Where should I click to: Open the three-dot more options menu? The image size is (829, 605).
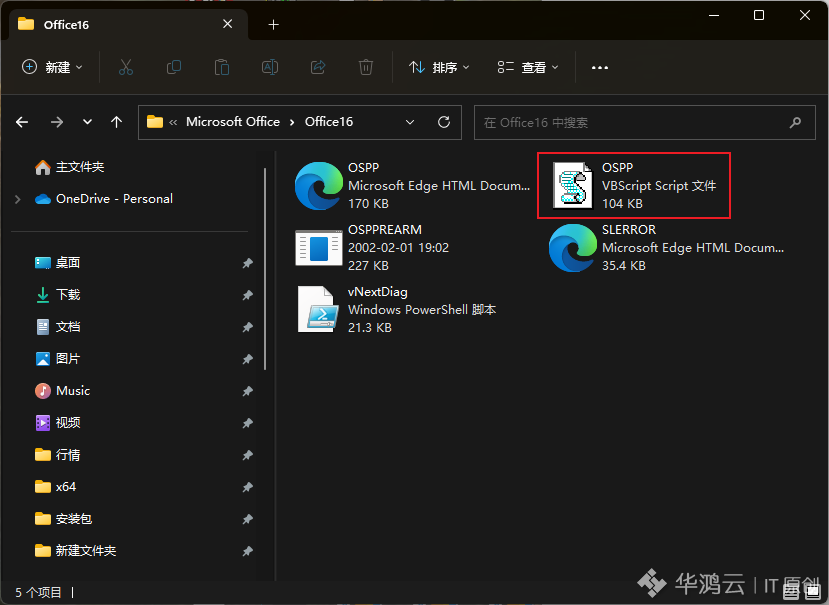coord(600,68)
